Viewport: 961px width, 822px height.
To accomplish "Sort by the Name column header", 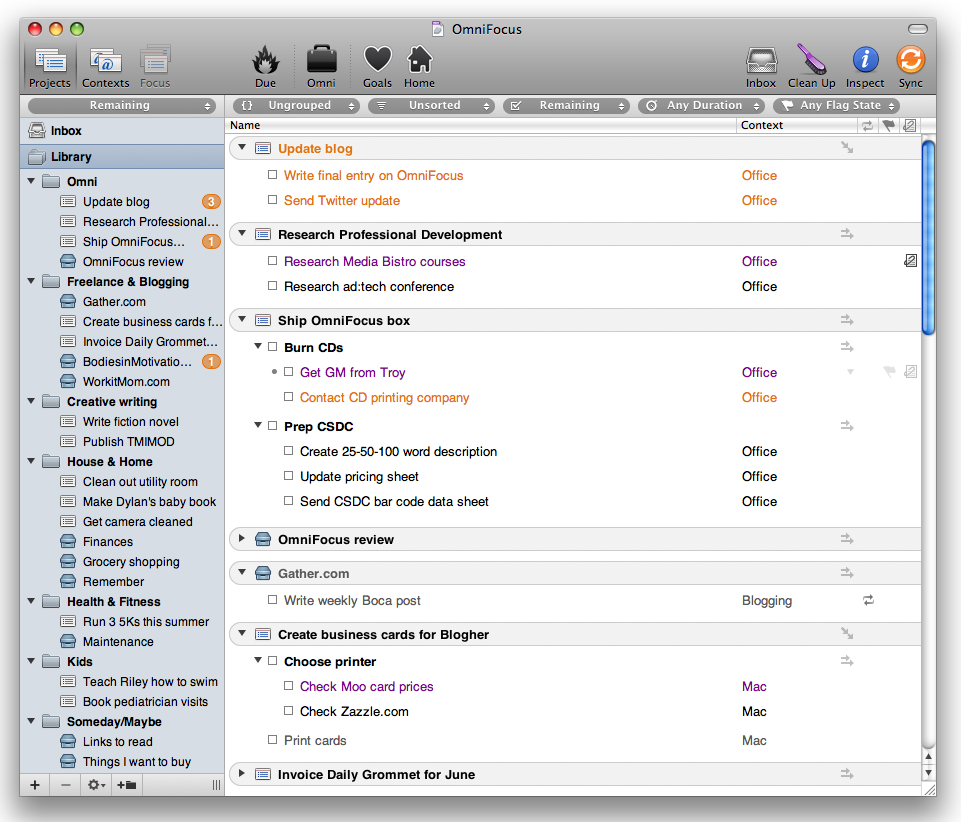I will [481, 125].
